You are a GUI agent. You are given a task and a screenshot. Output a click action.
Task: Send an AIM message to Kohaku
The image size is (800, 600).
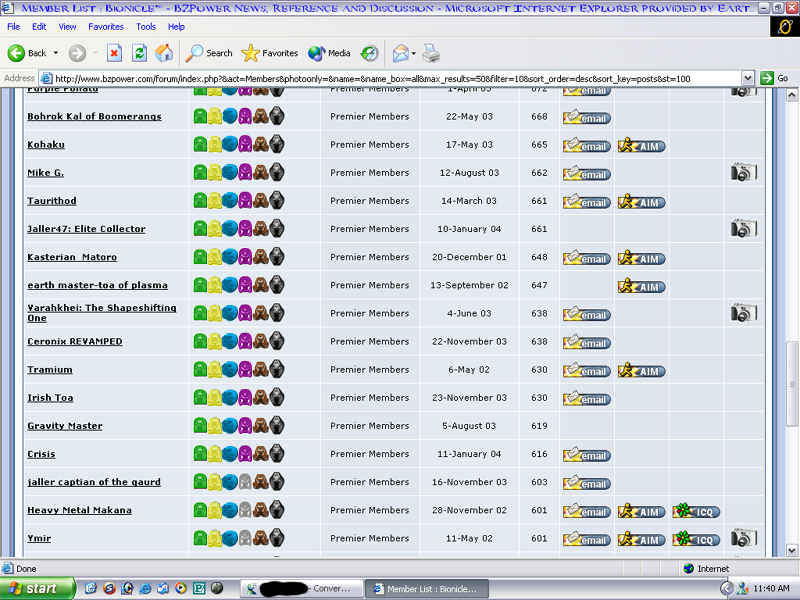[x=641, y=145]
